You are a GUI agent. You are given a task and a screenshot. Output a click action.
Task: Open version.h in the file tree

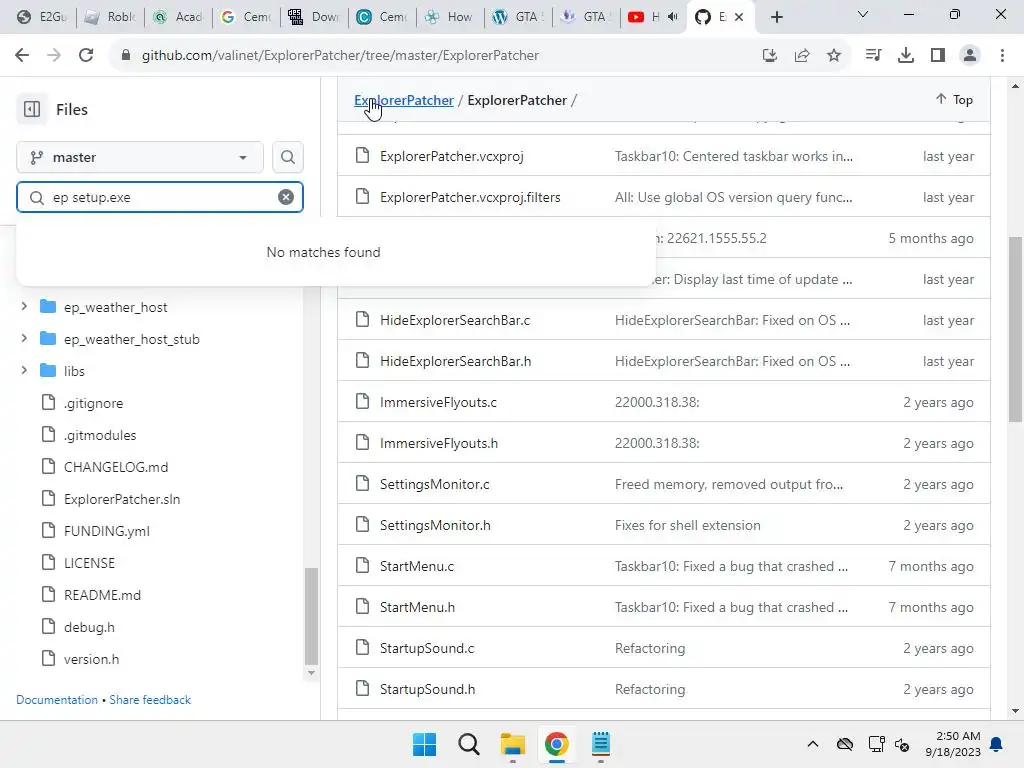tap(91, 659)
